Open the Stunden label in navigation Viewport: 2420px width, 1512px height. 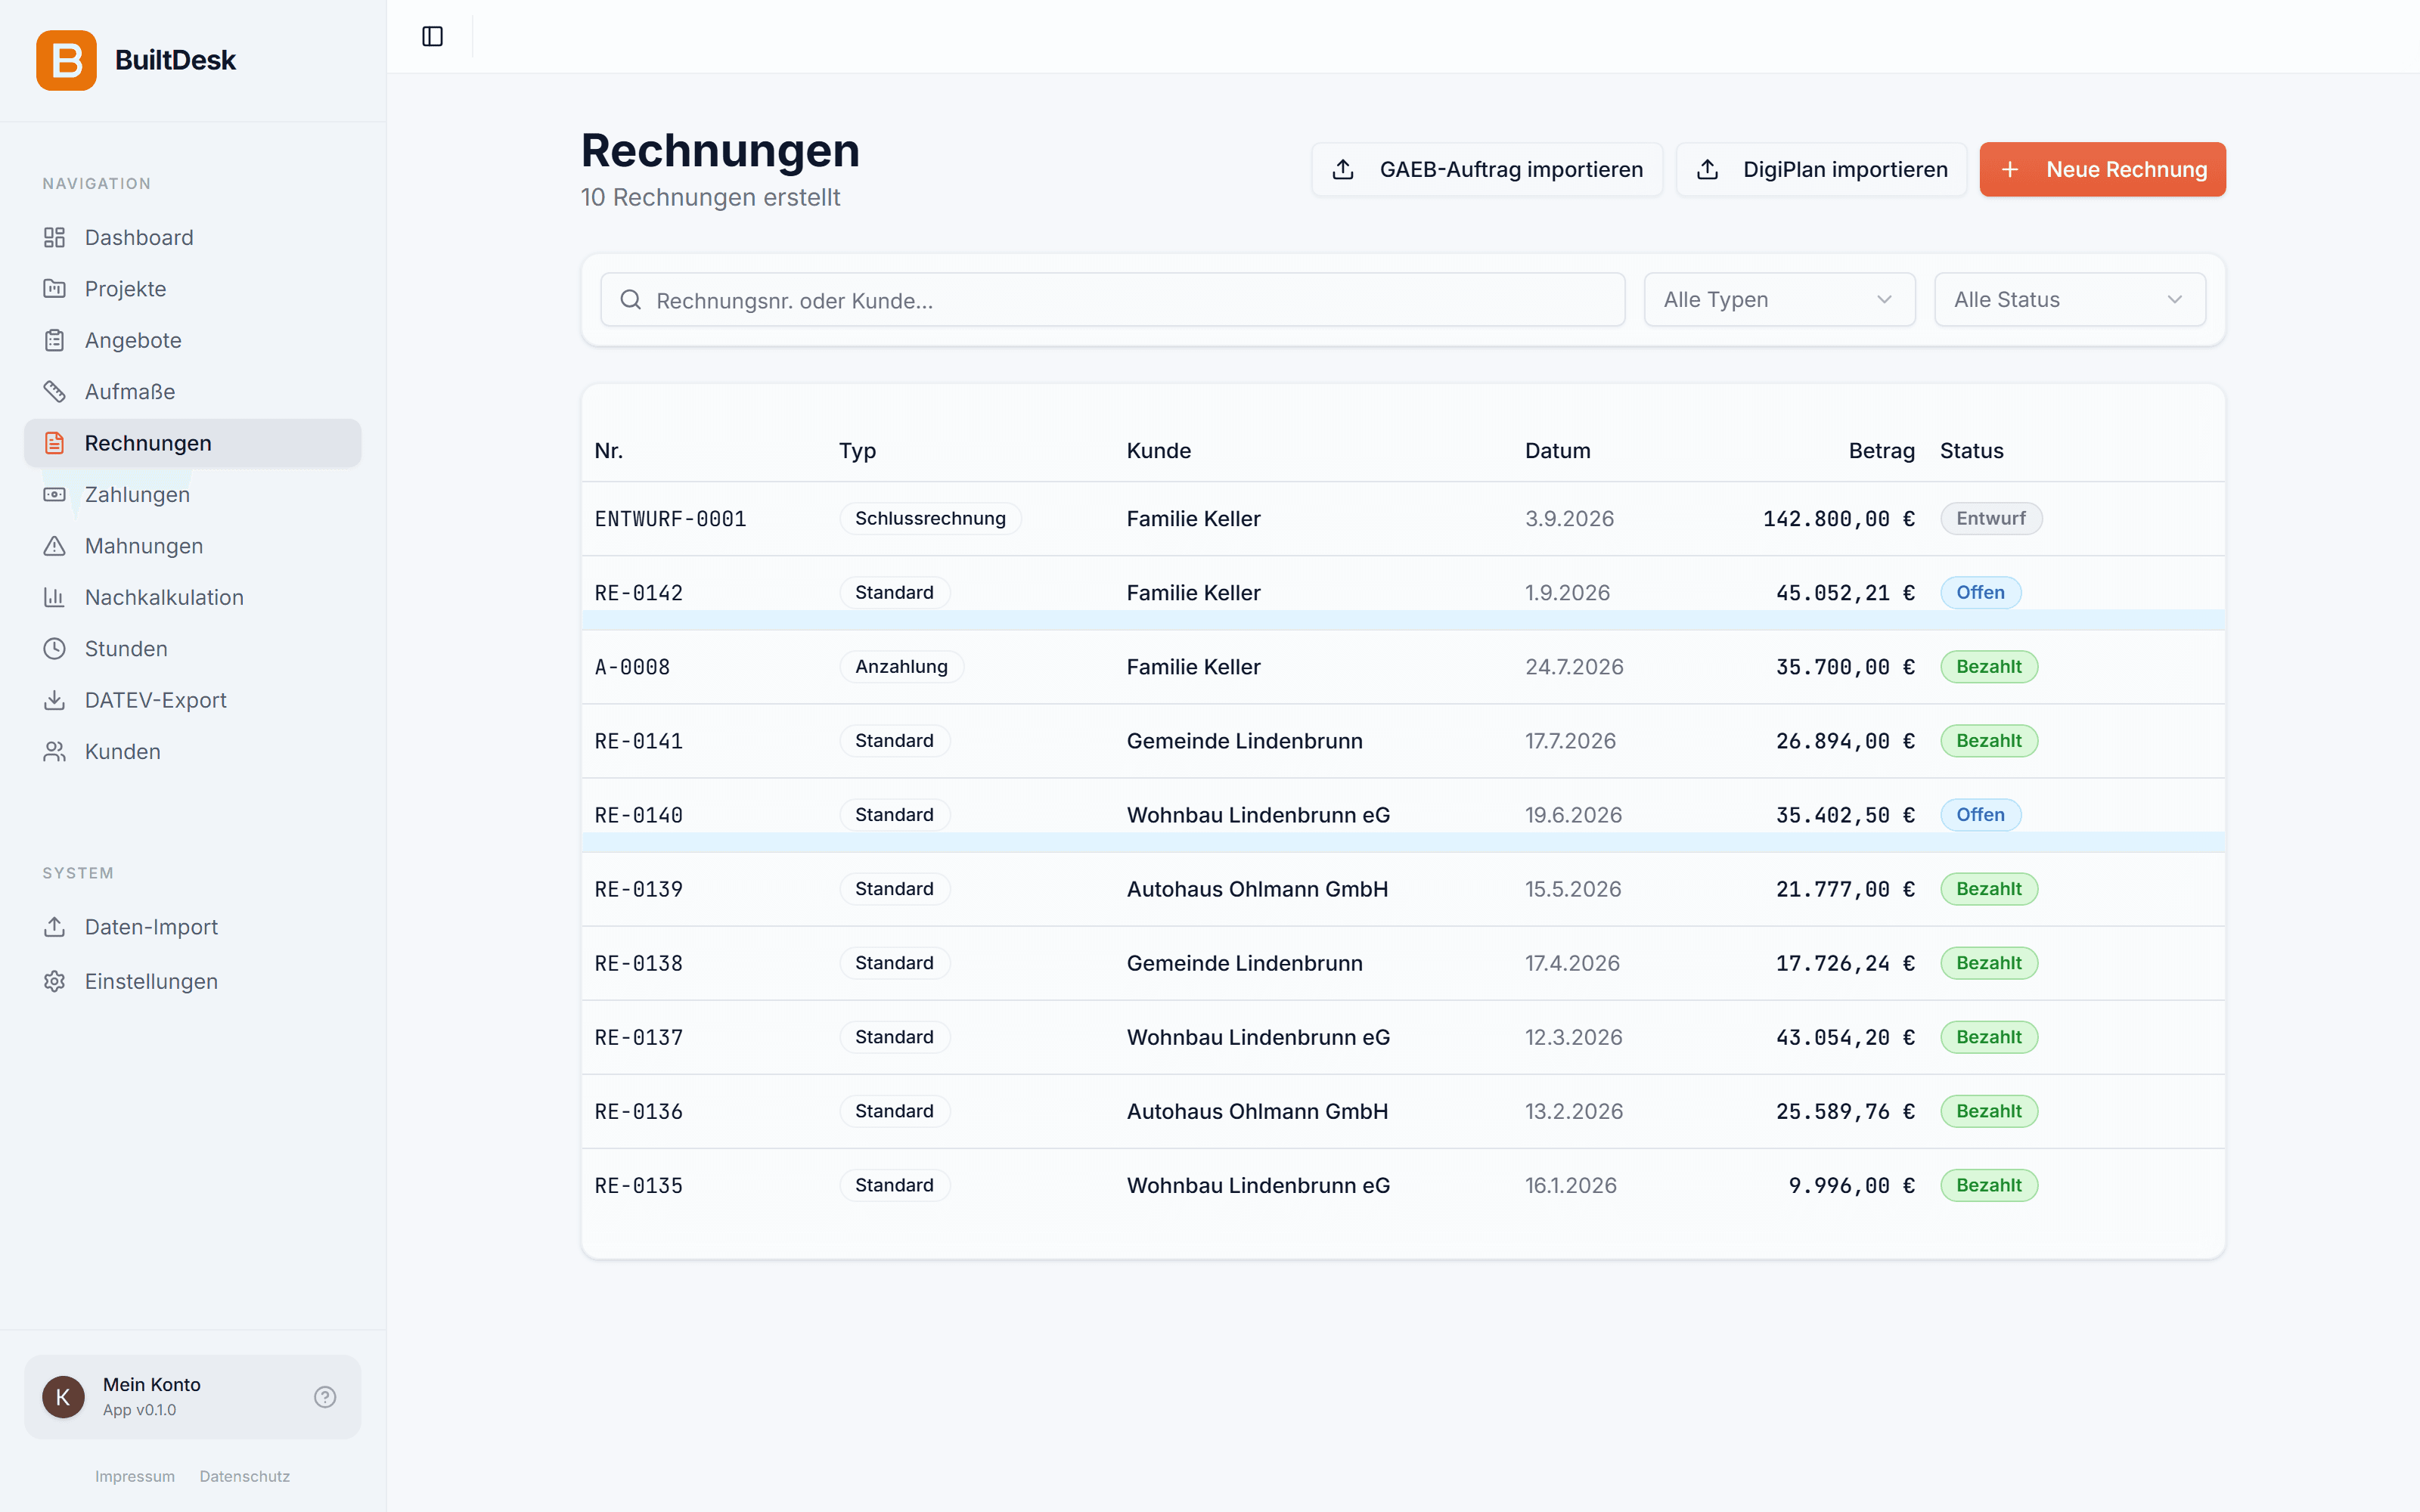126,649
